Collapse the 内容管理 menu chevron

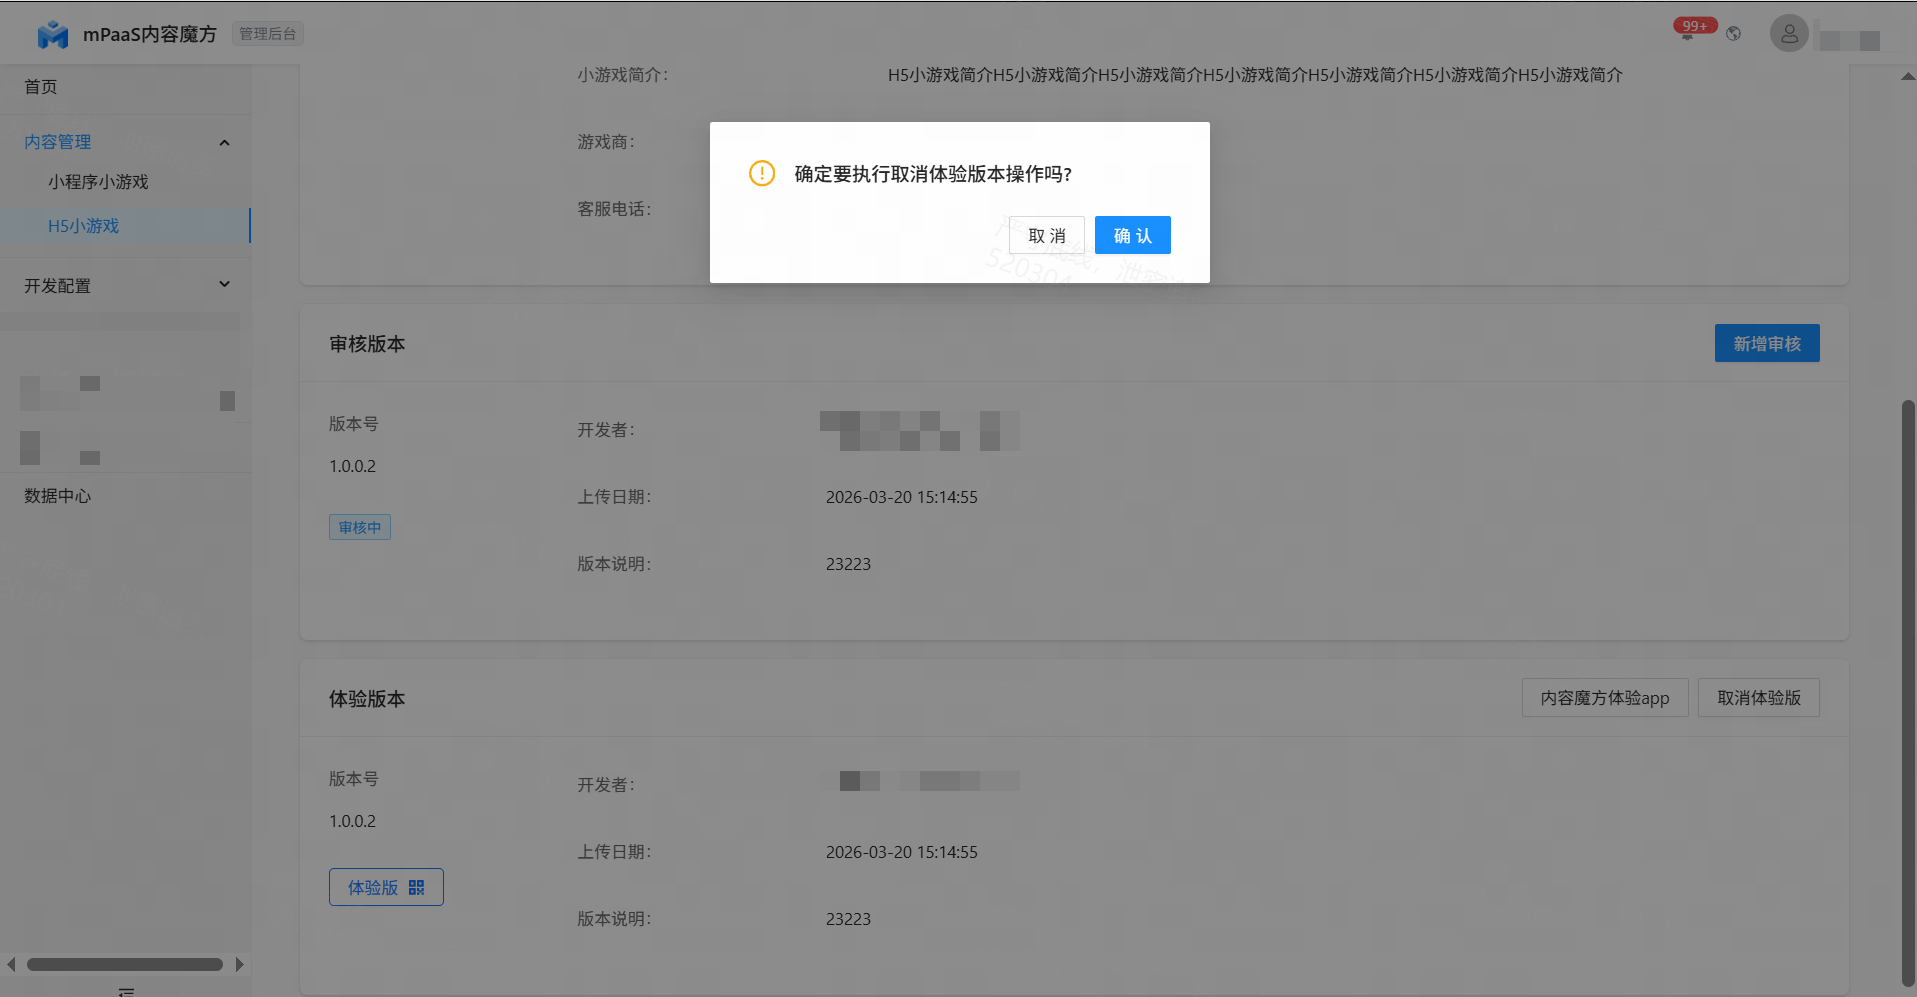(225, 143)
